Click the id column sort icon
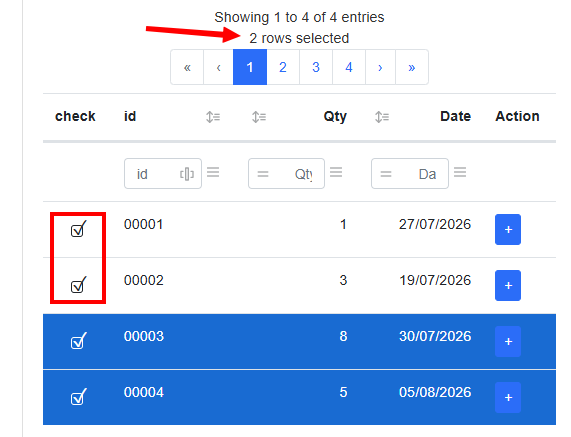The width and height of the screenshot is (571, 437). tap(213, 117)
